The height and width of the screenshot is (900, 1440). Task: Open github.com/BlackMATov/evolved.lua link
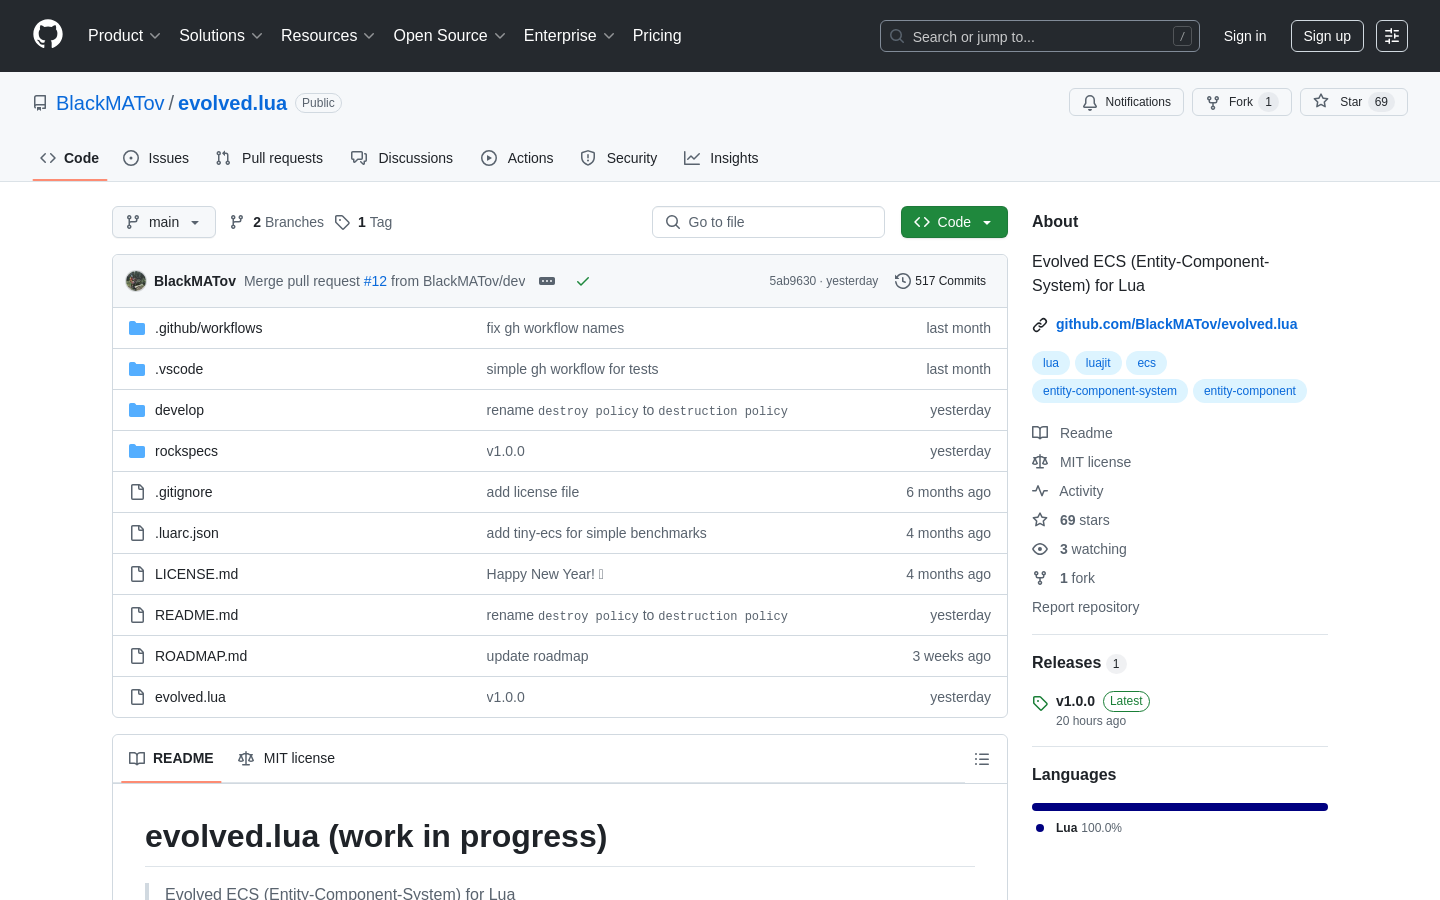(1176, 324)
